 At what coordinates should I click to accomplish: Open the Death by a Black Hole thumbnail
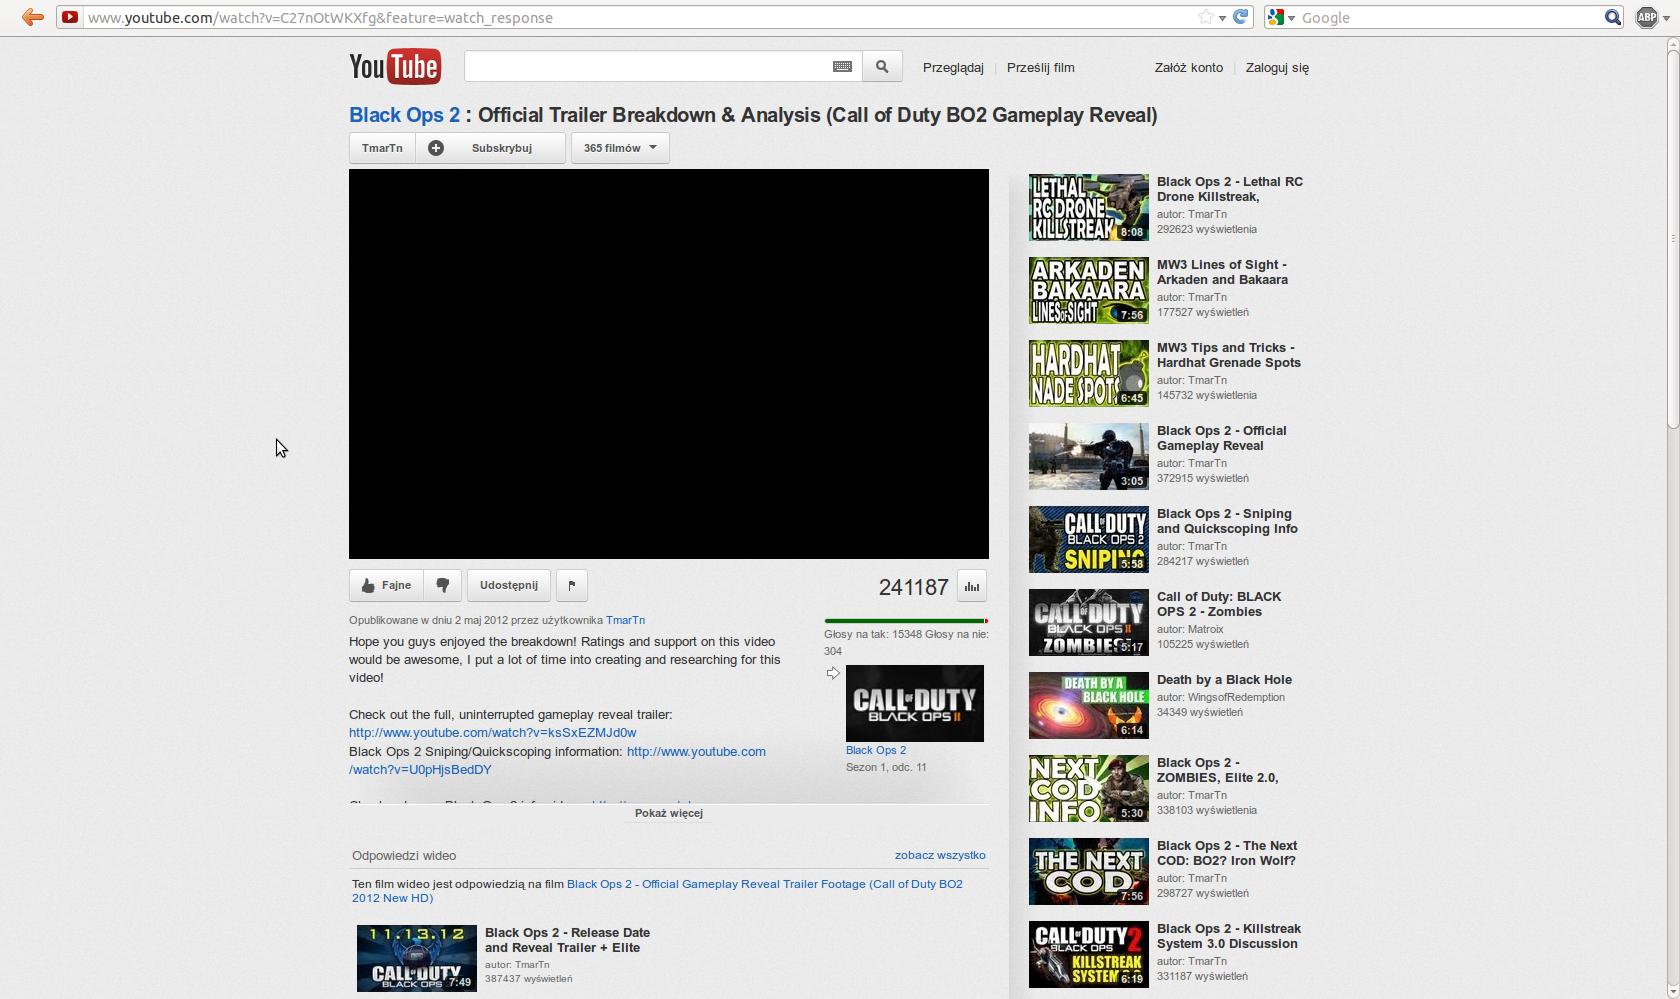point(1089,705)
